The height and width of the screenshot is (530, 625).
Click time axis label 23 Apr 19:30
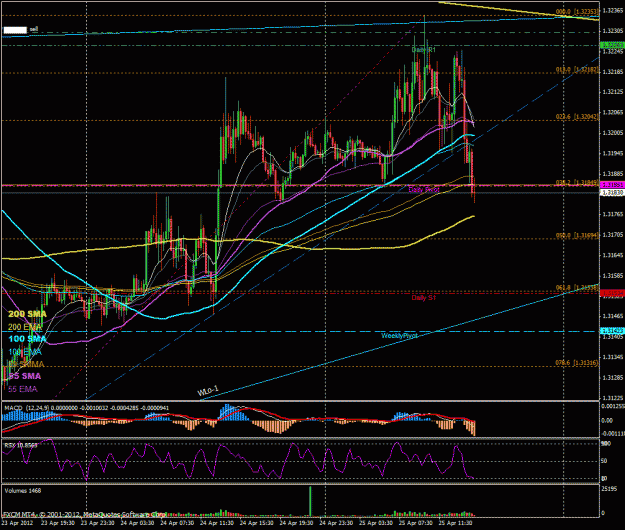pyautogui.click(x=58, y=523)
